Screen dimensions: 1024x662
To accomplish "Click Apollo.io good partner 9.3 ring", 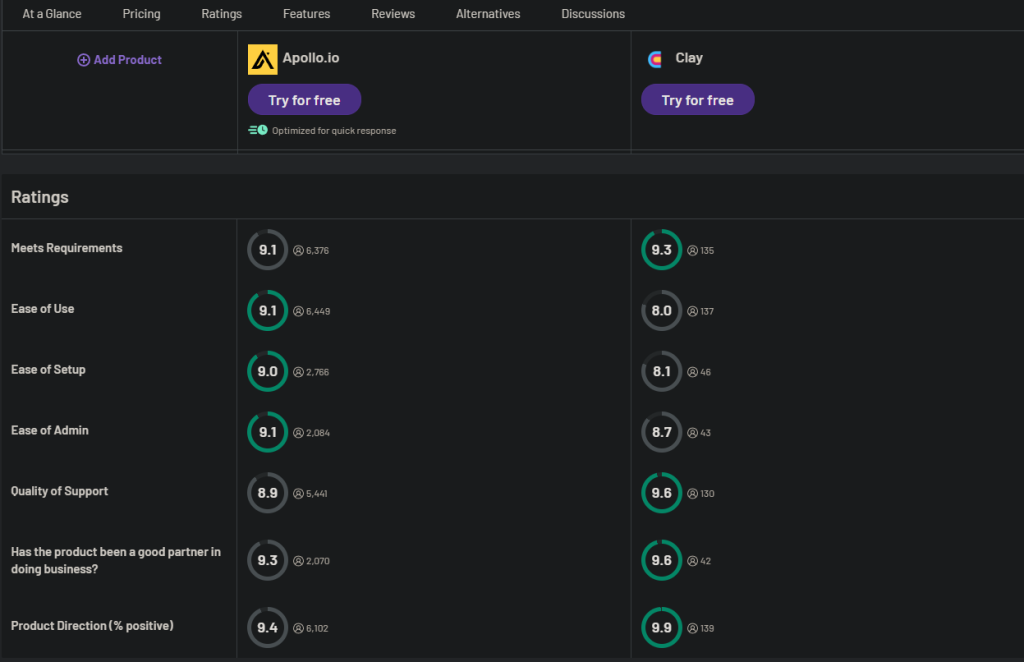I will [268, 560].
